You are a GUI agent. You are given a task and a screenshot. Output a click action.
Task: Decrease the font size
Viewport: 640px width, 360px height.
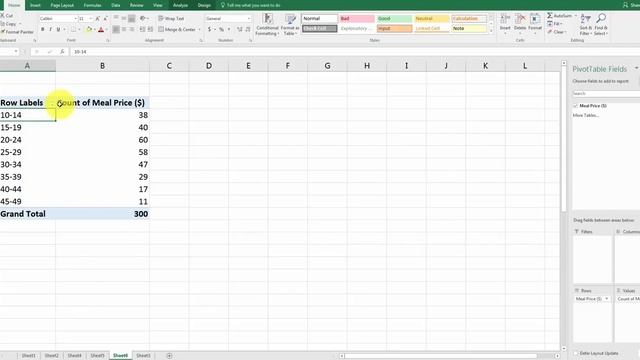pyautogui.click(x=105, y=19)
